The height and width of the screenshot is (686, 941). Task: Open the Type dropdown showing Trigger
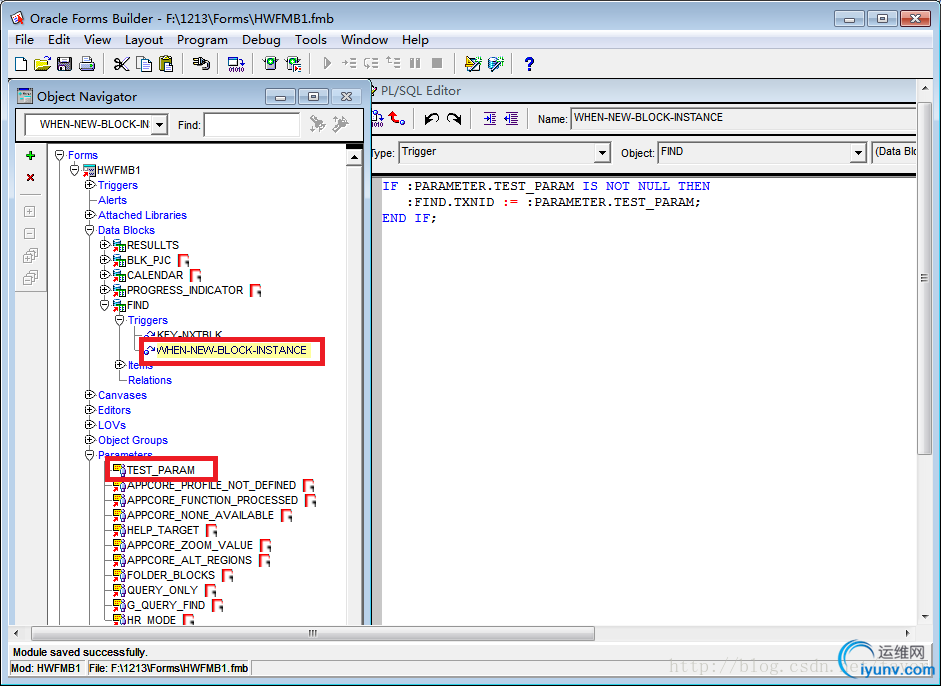click(603, 152)
